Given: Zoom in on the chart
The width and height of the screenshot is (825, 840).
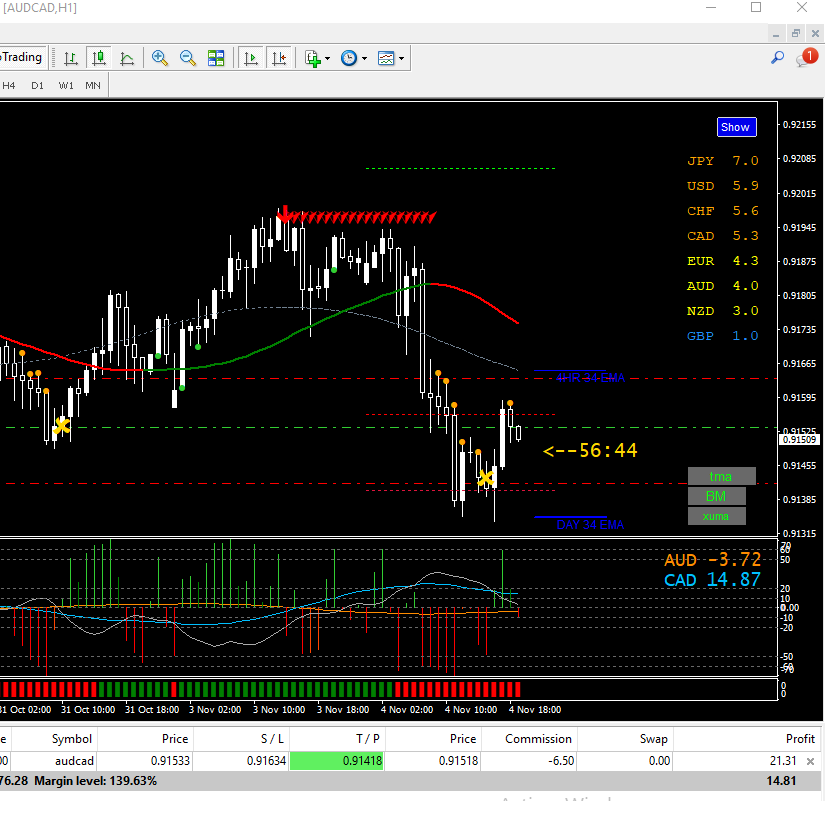Looking at the screenshot, I should pos(160,58).
